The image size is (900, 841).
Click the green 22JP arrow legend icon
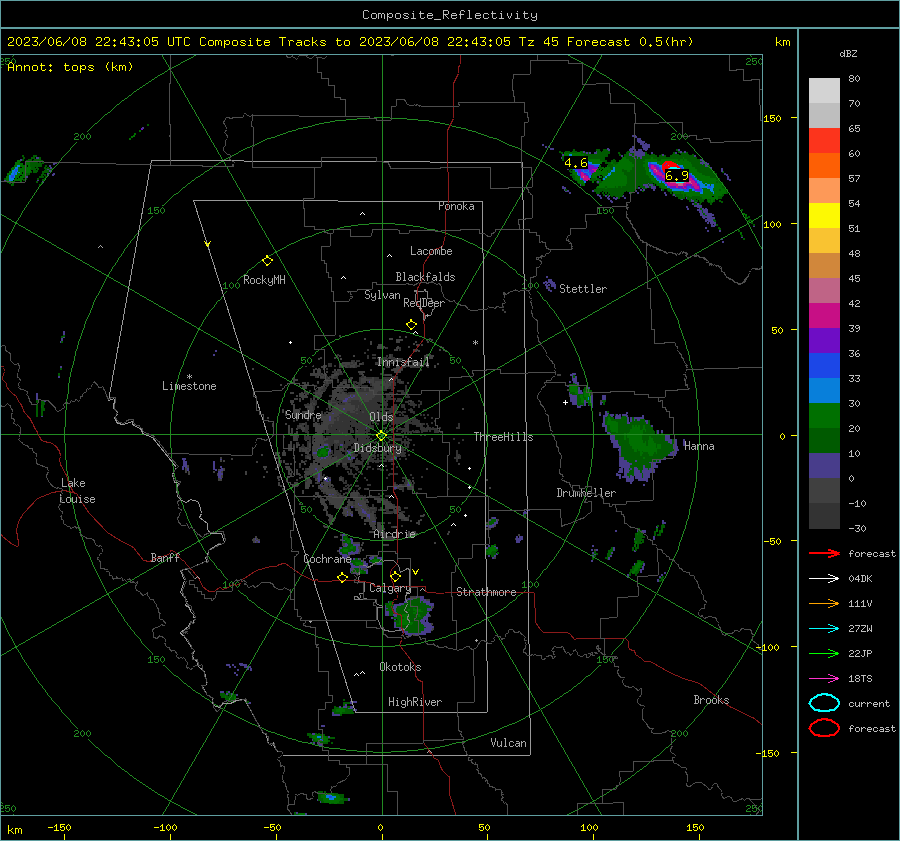(x=824, y=653)
